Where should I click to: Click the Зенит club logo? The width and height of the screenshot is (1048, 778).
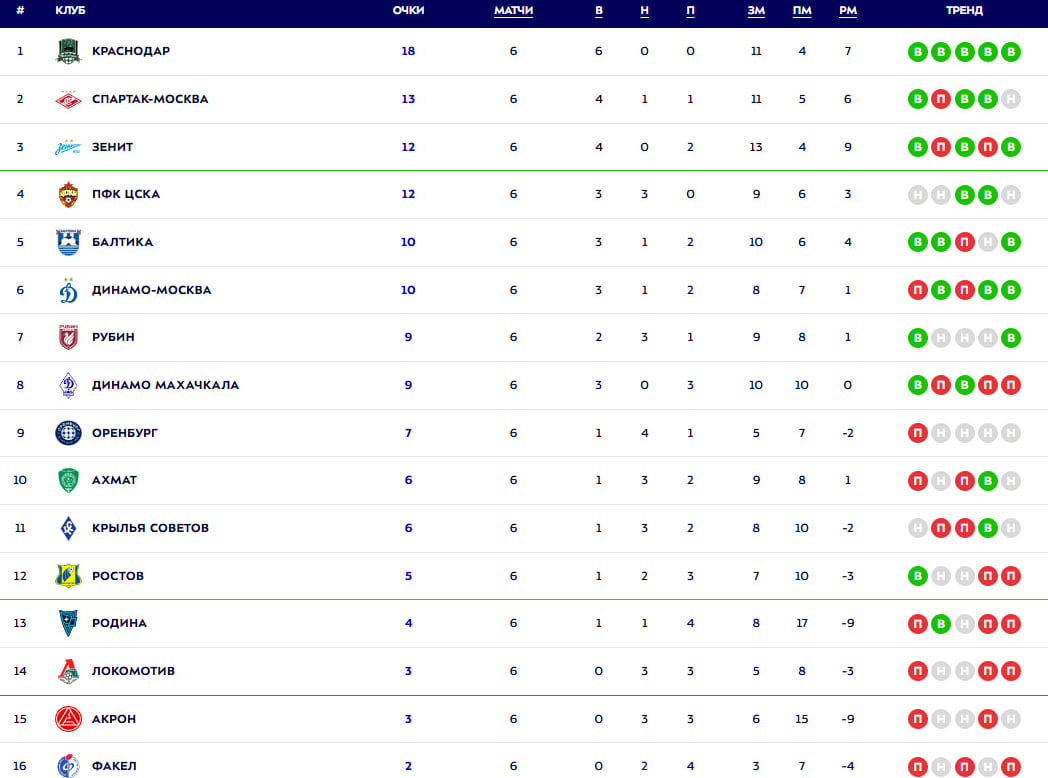[68, 147]
